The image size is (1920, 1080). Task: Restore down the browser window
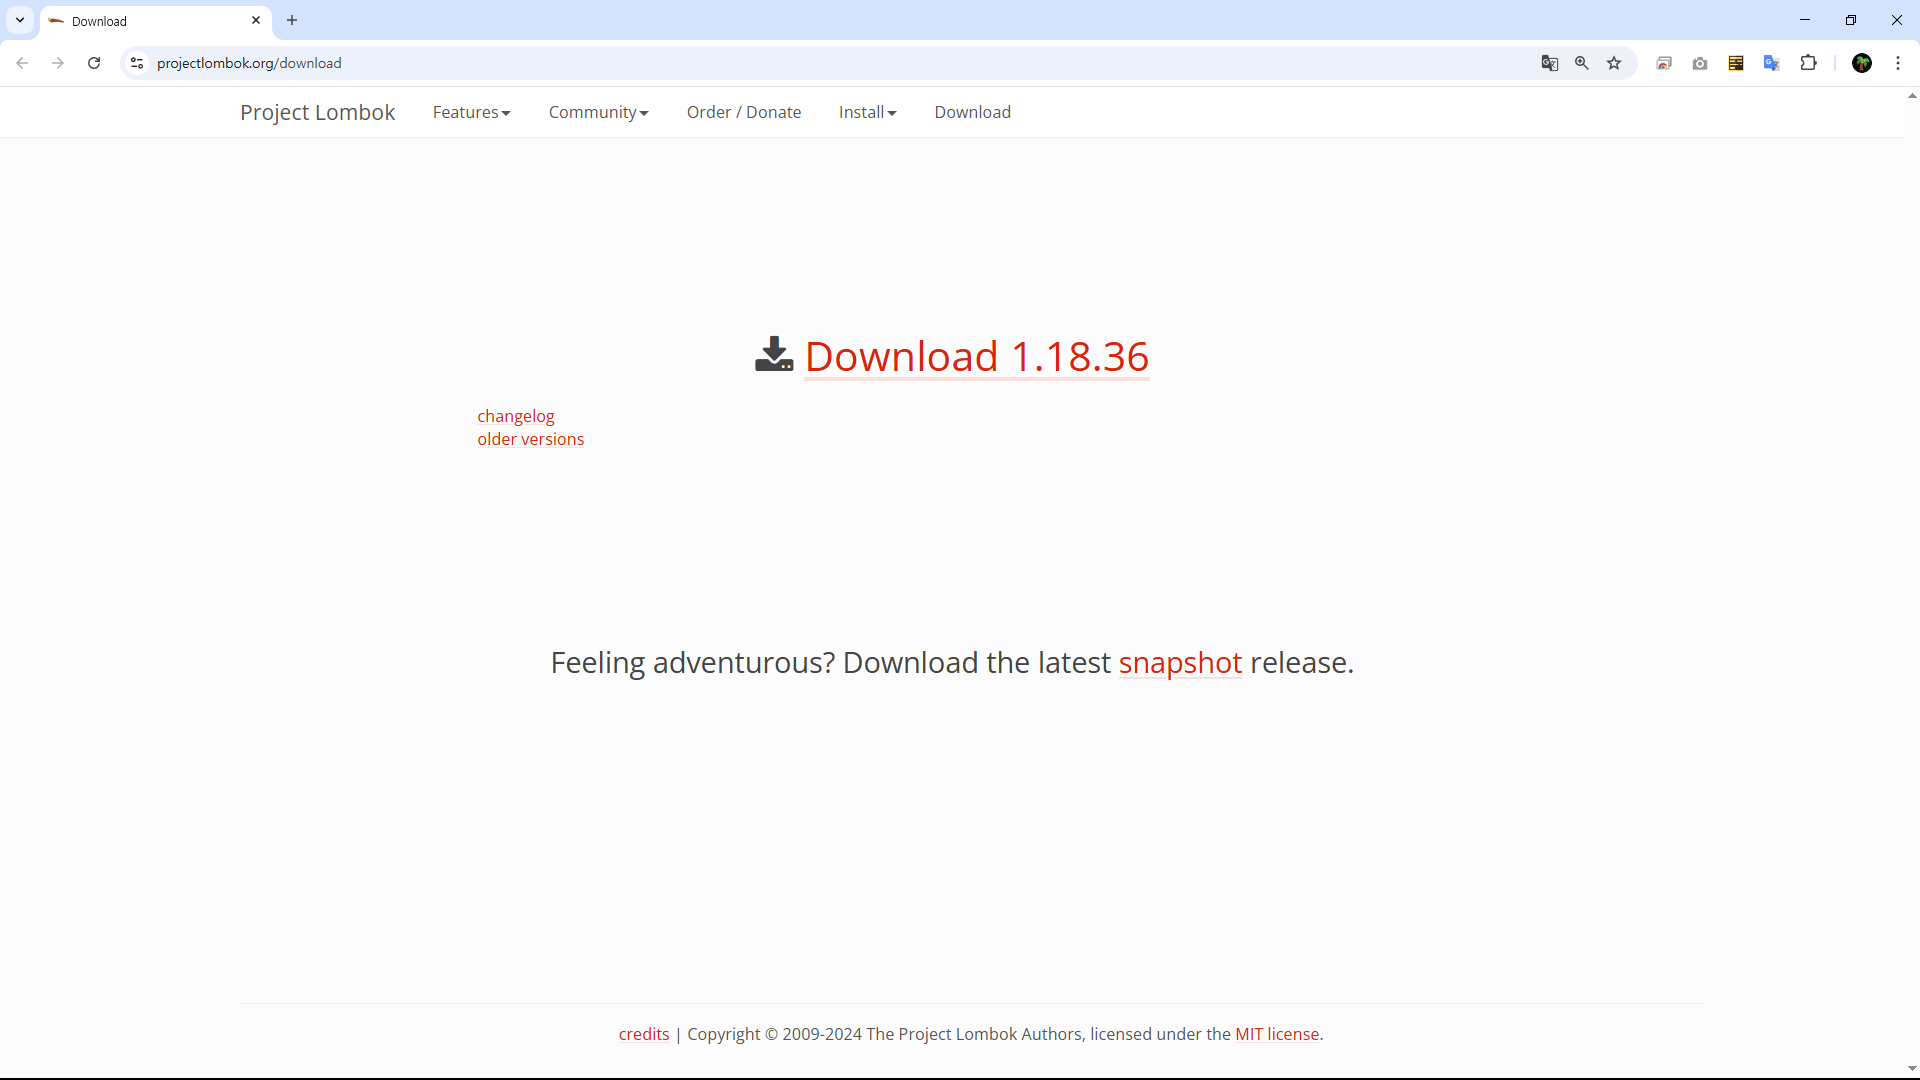pyautogui.click(x=1851, y=20)
